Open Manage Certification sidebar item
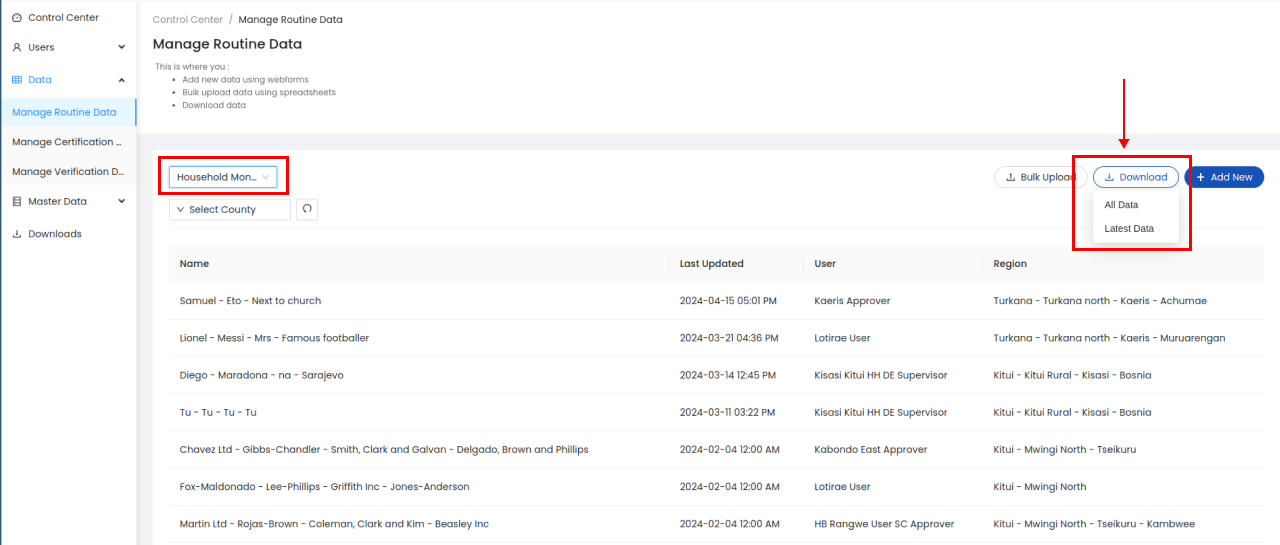The height and width of the screenshot is (545, 1280). tap(68, 142)
